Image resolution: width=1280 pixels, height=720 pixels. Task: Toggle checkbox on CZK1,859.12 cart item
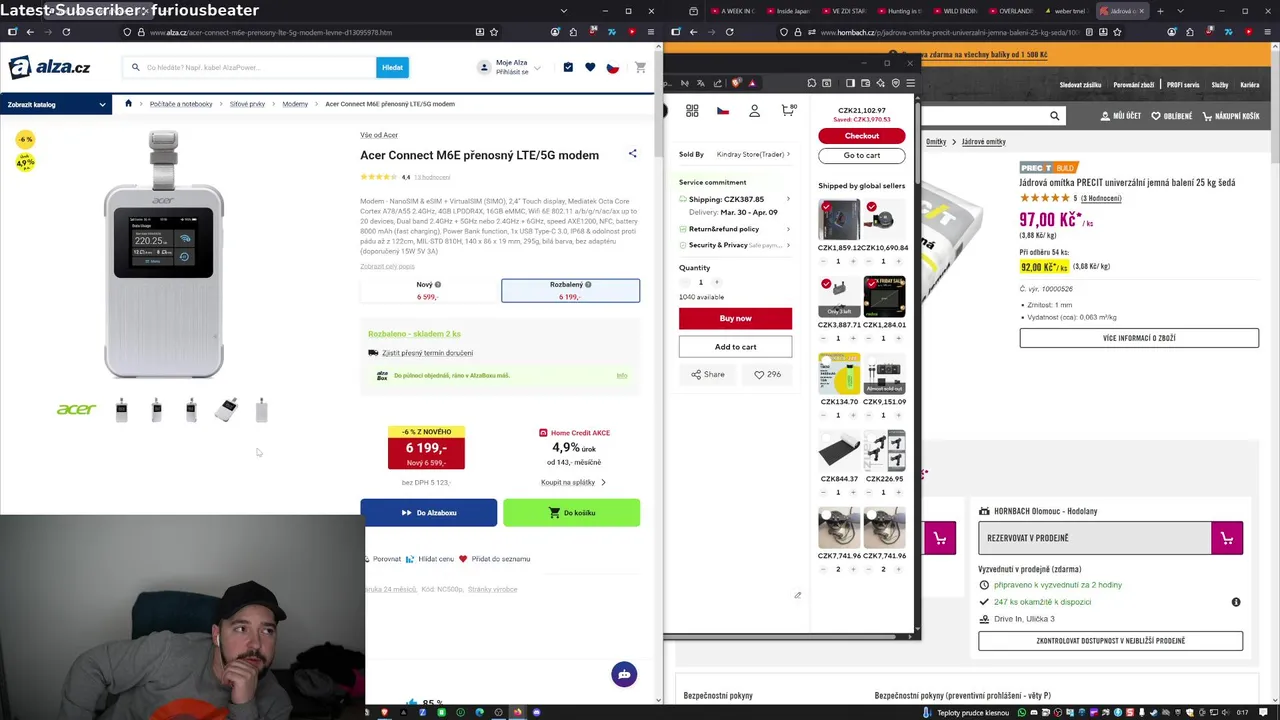(x=826, y=208)
